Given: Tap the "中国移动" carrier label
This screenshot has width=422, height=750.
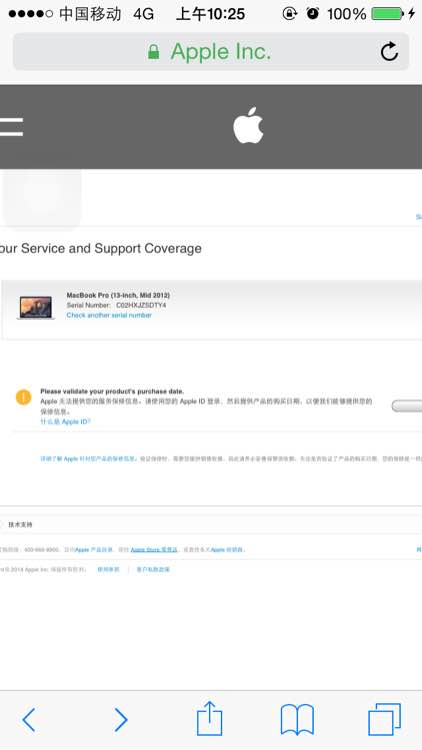Looking at the screenshot, I should 90,14.
